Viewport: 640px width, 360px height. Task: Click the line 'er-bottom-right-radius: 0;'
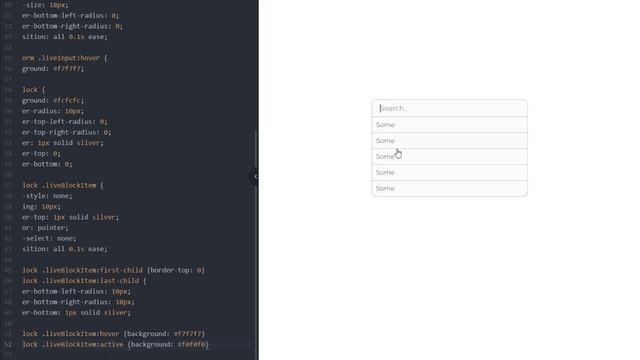pyautogui.click(x=72, y=26)
